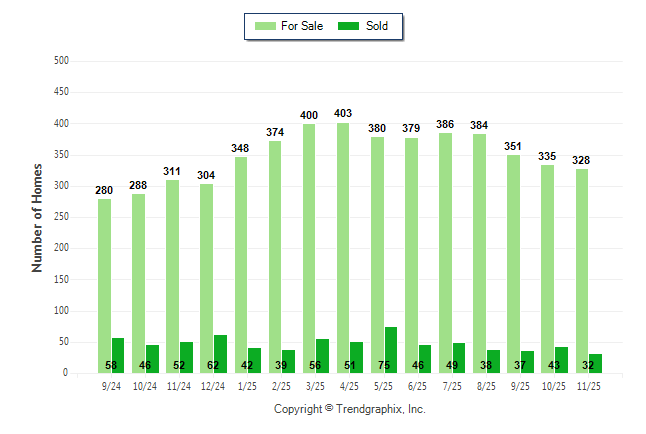Toggle the Sold legend label
Image resolution: width=646 pixels, height=434 pixels.
[377, 25]
